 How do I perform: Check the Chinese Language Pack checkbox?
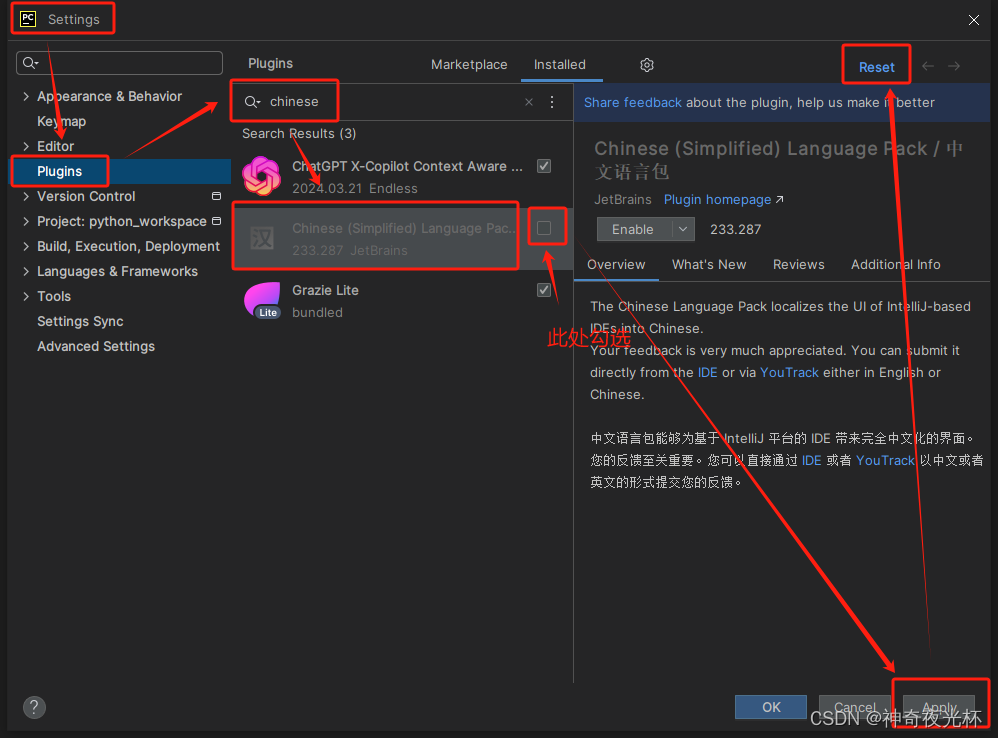point(544,228)
